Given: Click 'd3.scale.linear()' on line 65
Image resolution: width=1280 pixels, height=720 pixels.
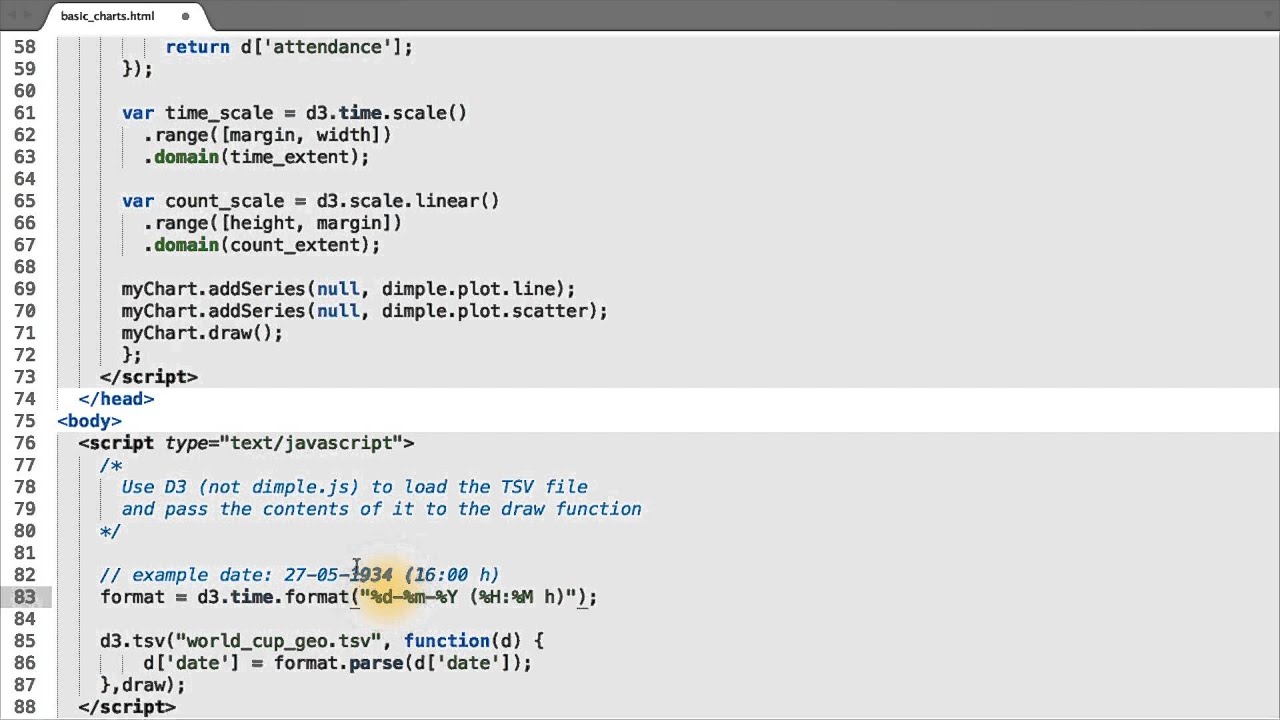Looking at the screenshot, I should tap(408, 201).
